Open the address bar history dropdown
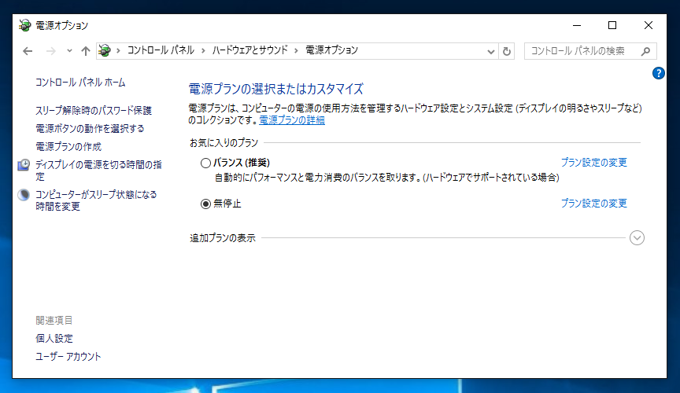This screenshot has height=393, width=680. (491, 52)
